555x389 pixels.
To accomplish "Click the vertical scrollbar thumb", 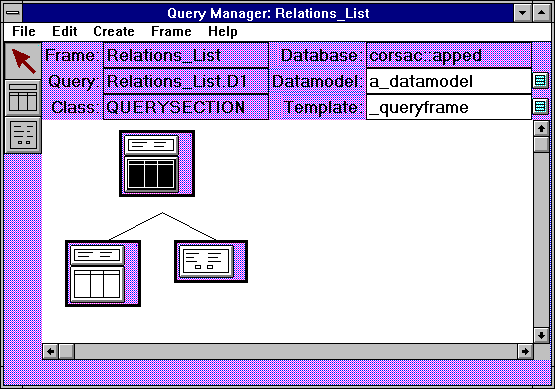I will [541, 144].
